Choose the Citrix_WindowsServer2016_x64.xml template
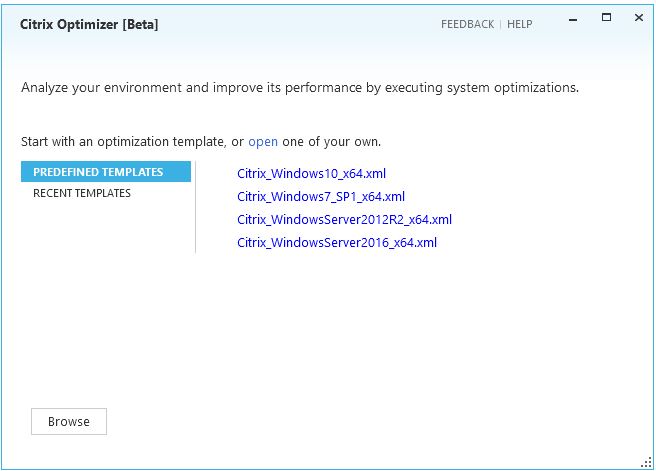The image size is (656, 471). pos(337,243)
